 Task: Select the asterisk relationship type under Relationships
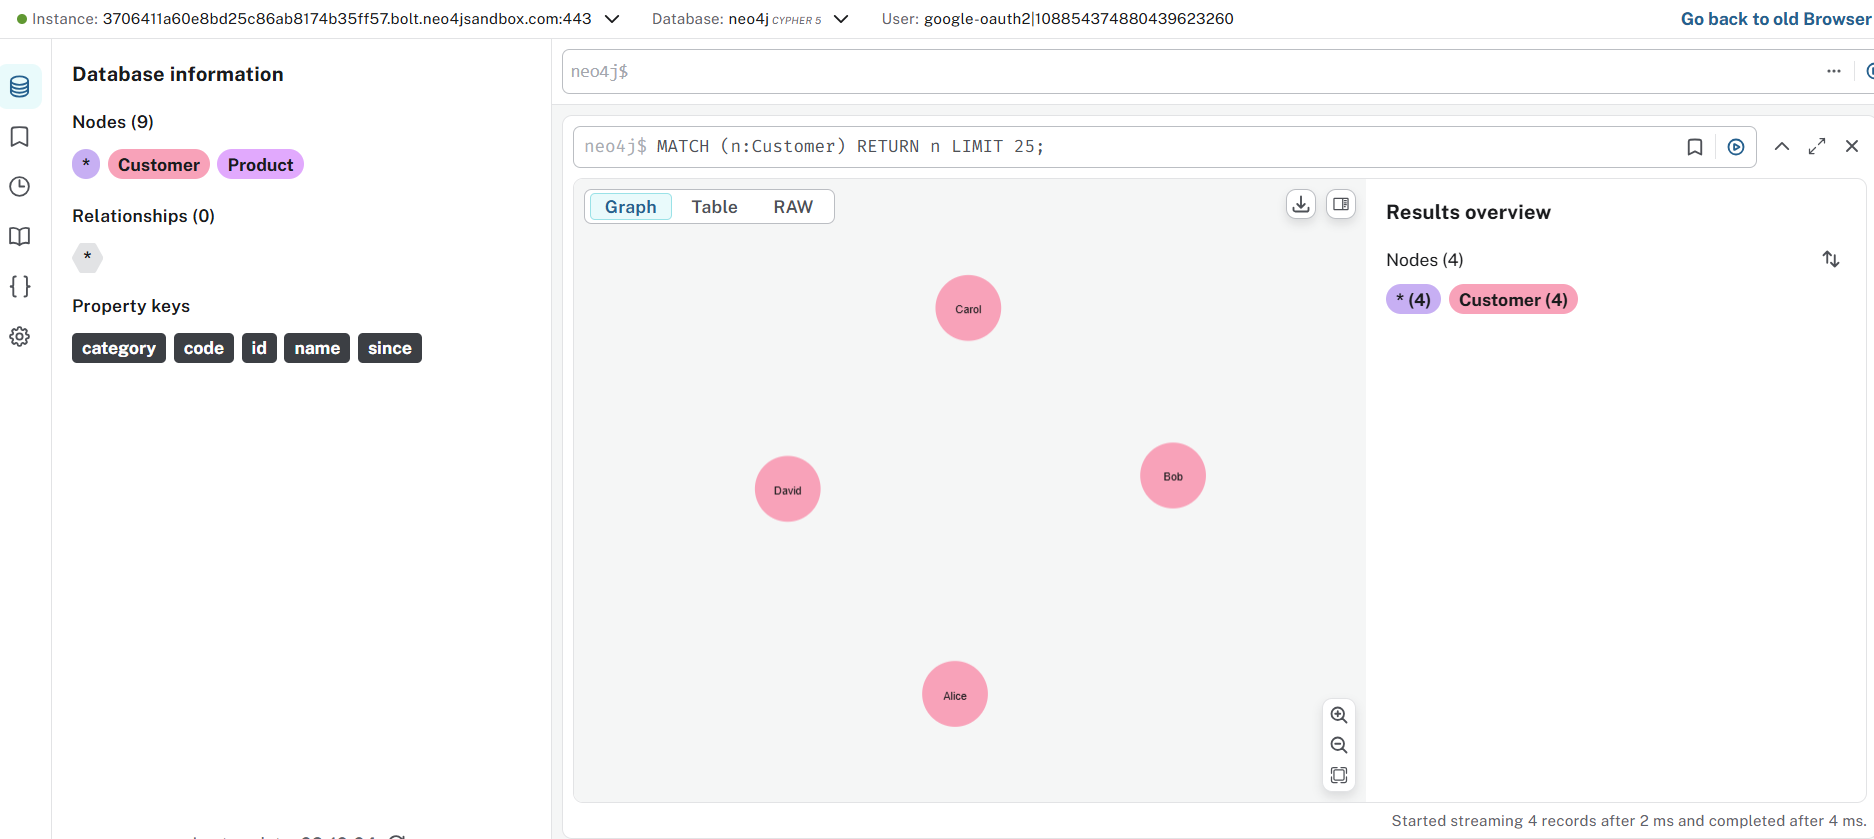coord(88,258)
